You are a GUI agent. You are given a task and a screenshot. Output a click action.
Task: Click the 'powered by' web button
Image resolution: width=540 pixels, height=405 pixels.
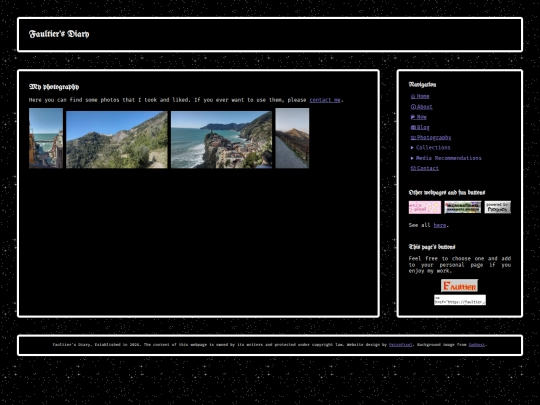(x=498, y=207)
